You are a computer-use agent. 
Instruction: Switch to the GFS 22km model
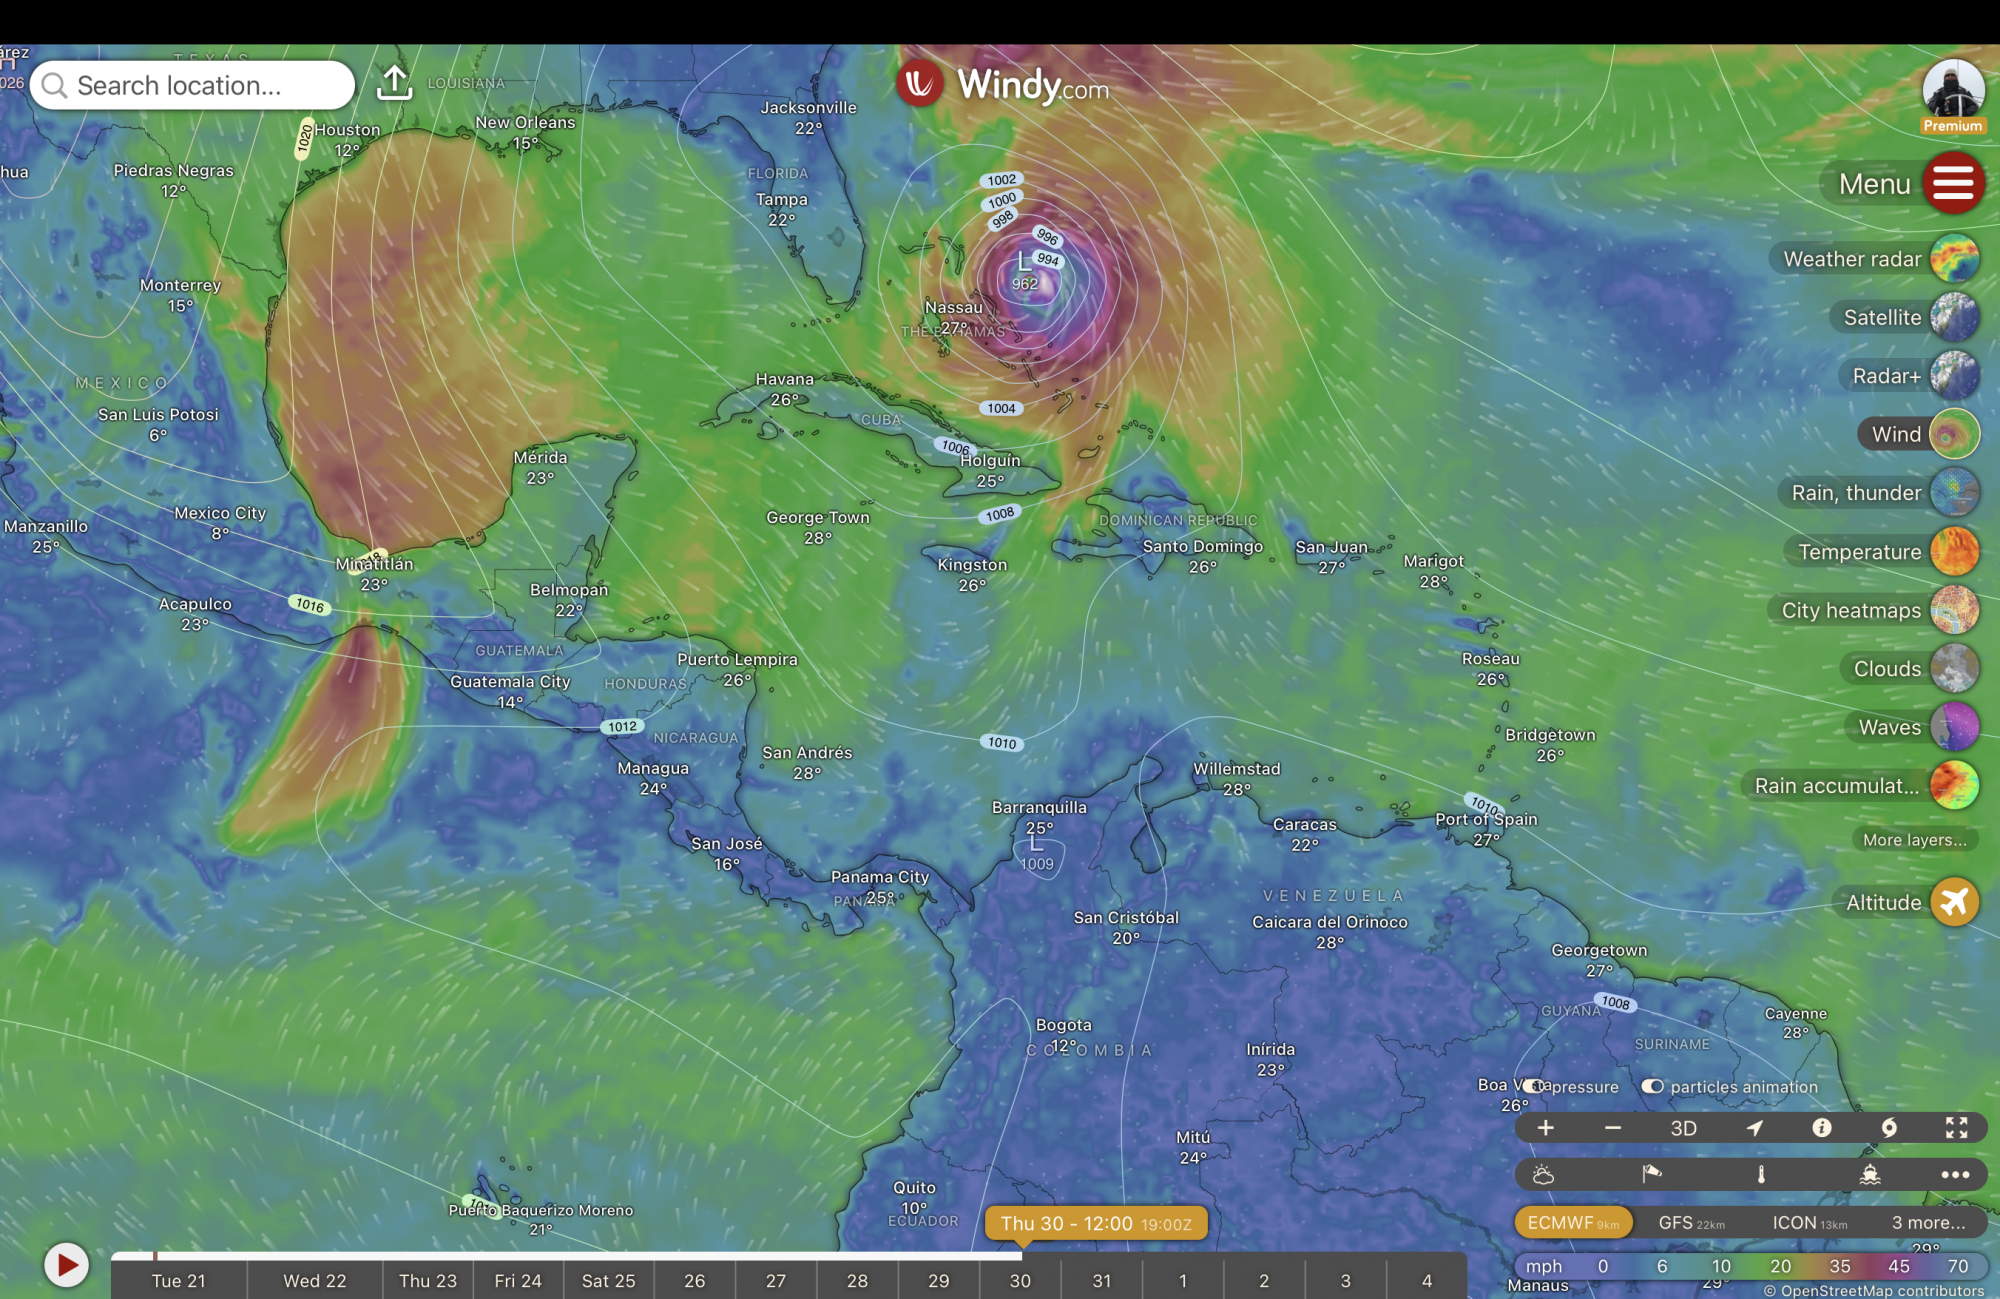pos(1691,1222)
